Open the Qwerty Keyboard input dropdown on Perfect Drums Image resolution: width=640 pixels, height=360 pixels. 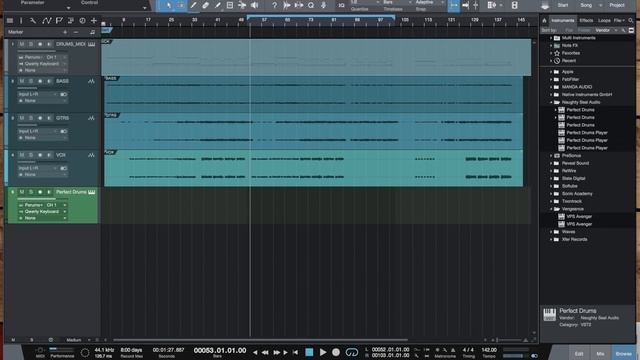(x=42, y=211)
